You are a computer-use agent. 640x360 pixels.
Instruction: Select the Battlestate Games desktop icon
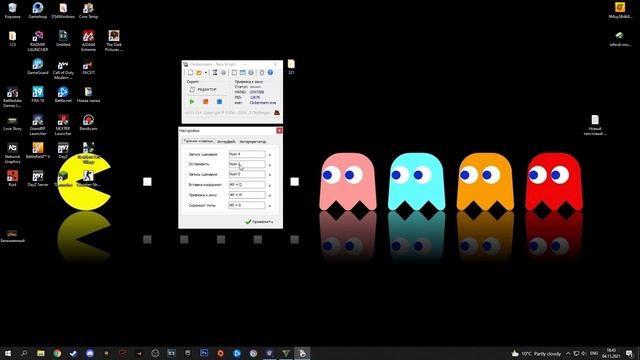12,97
